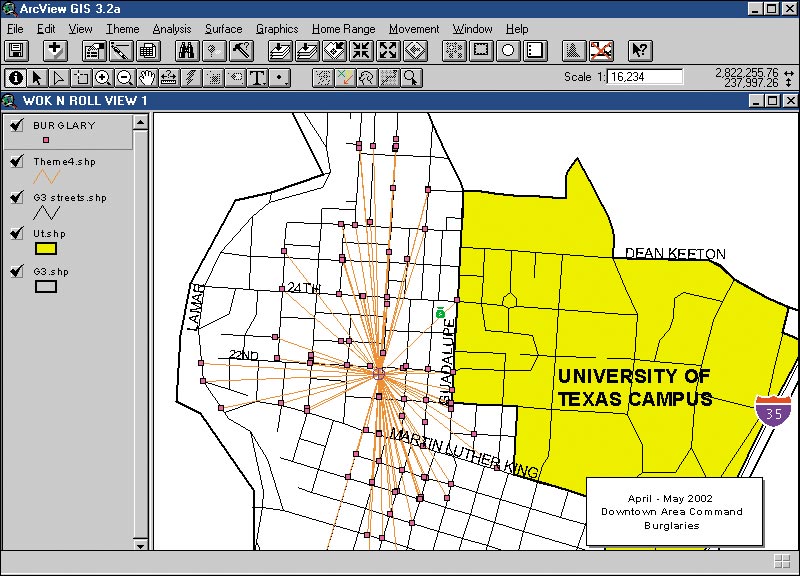The width and height of the screenshot is (800, 576).
Task: Click the dotted rectangle toolbar button
Action: point(481,51)
